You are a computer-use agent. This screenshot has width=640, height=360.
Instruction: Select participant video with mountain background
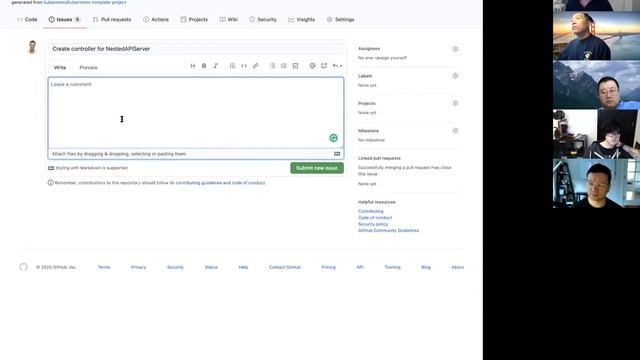coord(596,85)
